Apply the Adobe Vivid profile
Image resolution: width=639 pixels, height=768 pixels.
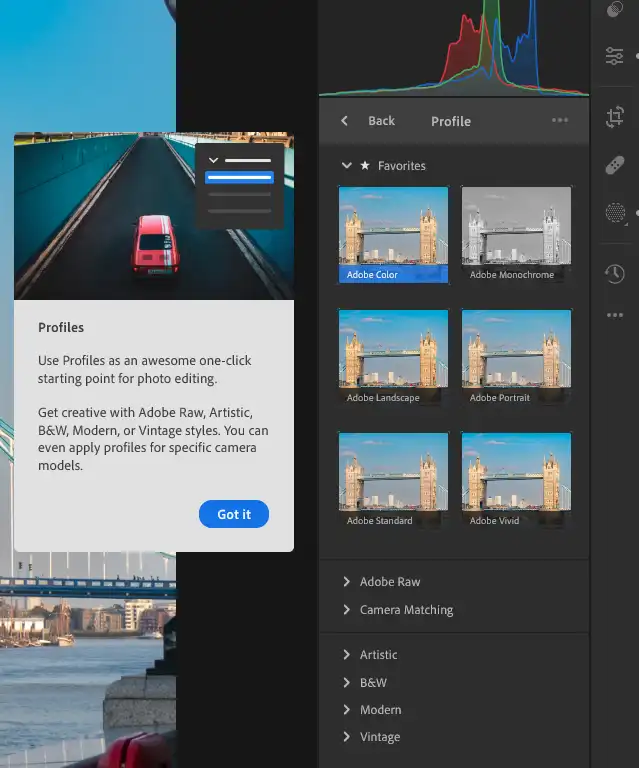[516, 480]
